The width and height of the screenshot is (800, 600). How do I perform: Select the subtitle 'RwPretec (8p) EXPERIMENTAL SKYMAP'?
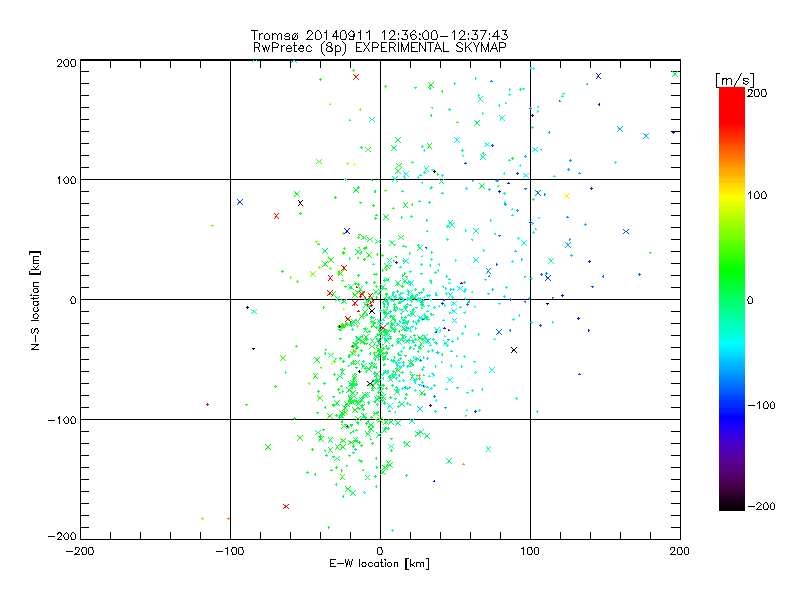(379, 48)
